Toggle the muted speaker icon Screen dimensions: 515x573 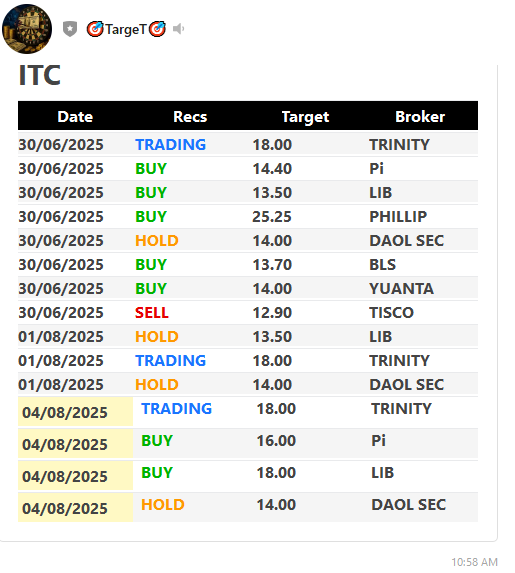[178, 29]
